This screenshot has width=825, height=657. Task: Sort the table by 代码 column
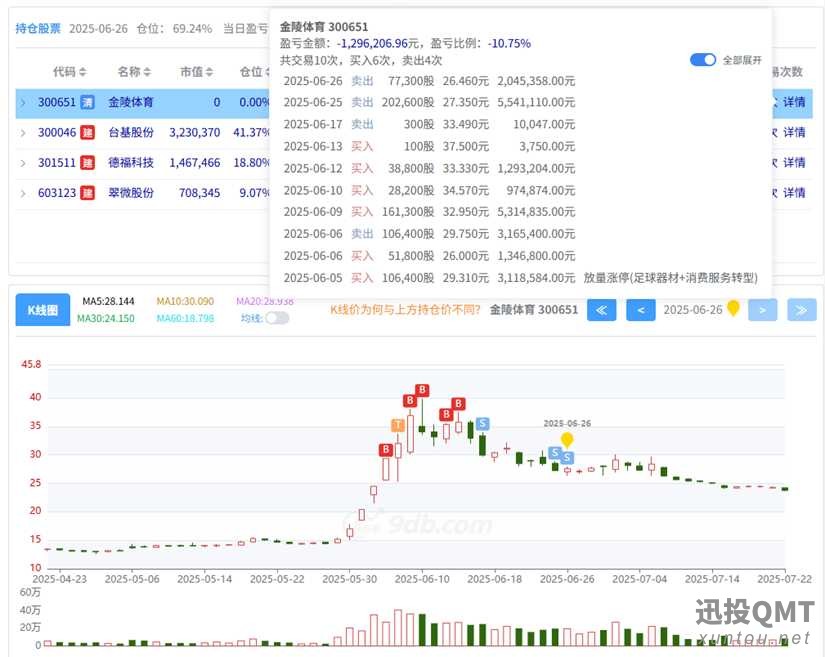(x=83, y=72)
